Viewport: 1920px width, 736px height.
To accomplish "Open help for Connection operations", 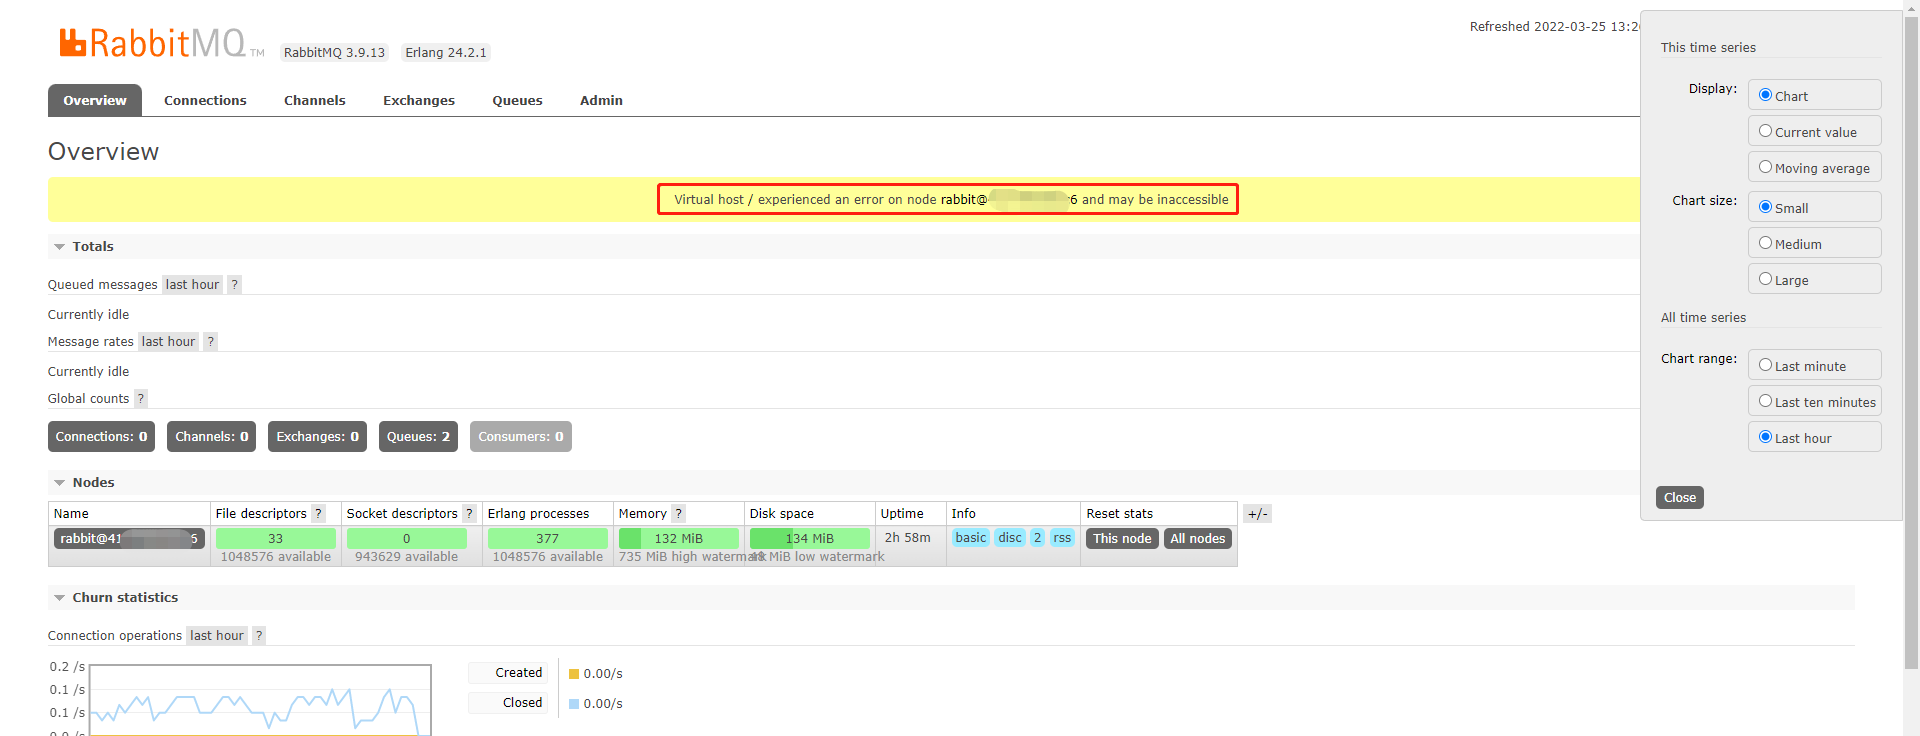I will coord(259,636).
